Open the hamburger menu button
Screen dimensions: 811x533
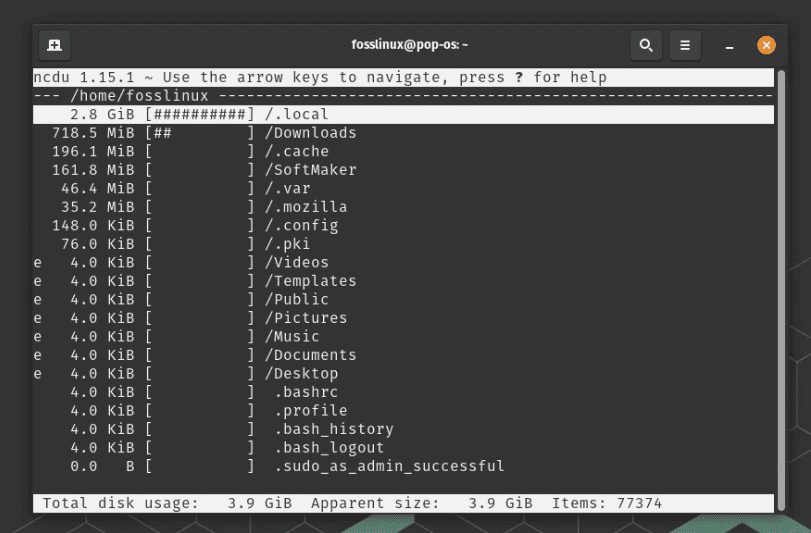[685, 45]
